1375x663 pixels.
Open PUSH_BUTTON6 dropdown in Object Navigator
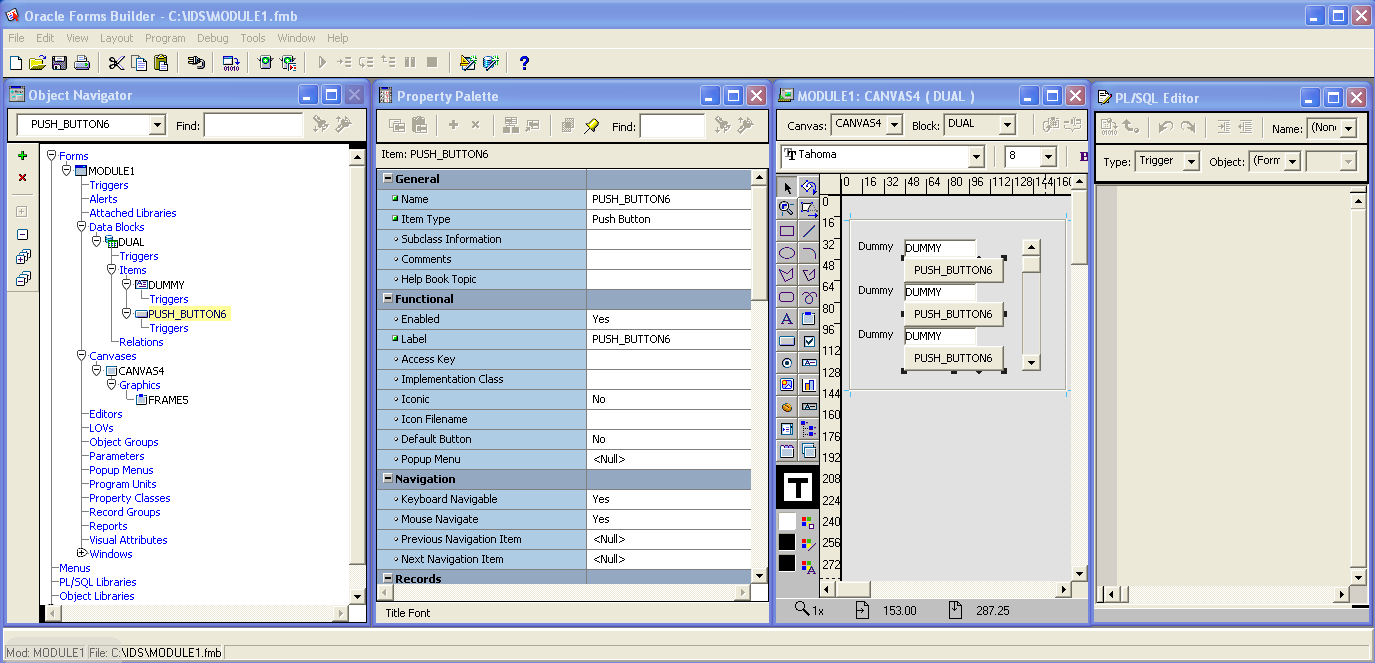pos(157,125)
